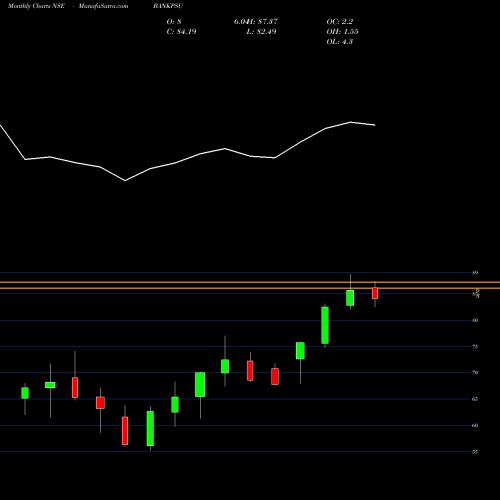The image size is (500, 500).
Task: Click the 80 price axis label
Action: [x=475, y=320]
